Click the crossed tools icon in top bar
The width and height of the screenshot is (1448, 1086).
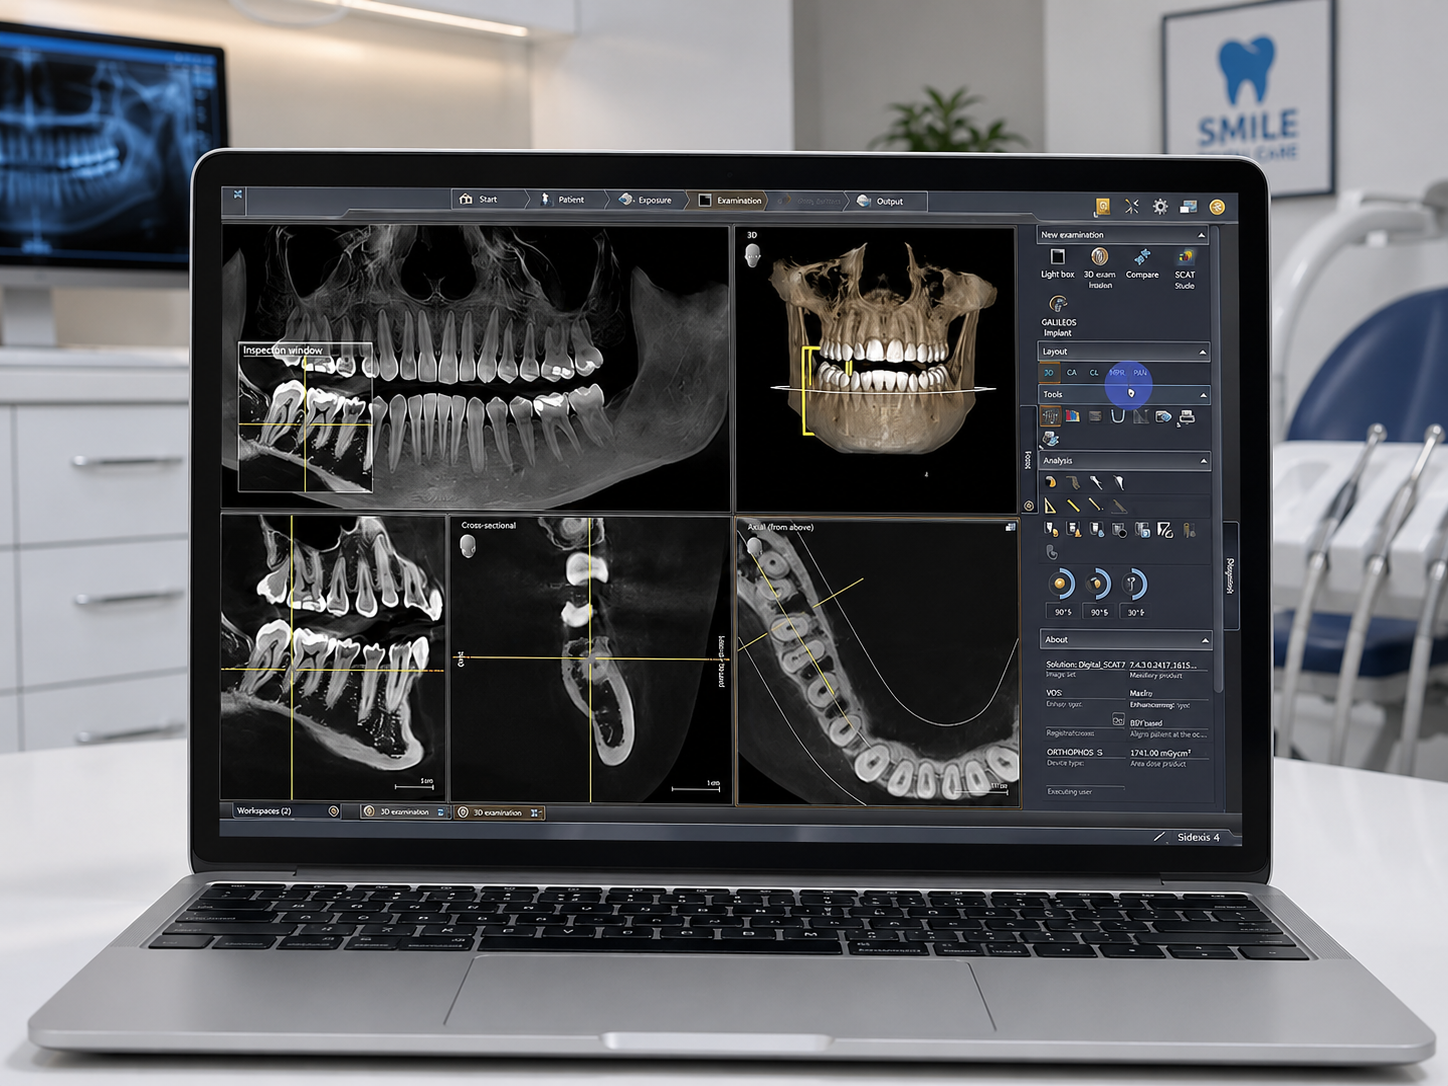1132,206
